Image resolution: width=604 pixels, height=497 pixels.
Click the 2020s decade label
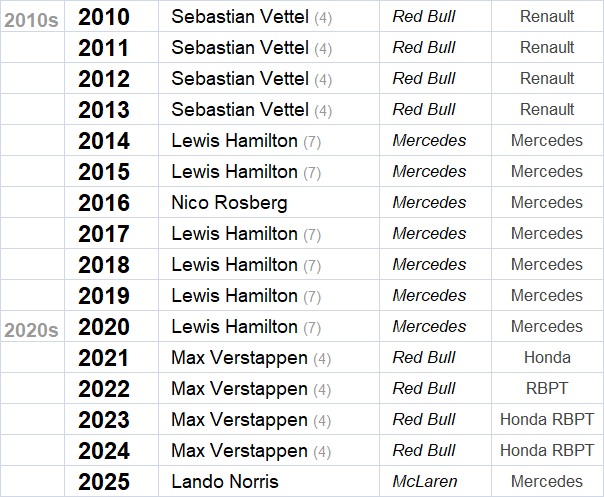(x=31, y=327)
